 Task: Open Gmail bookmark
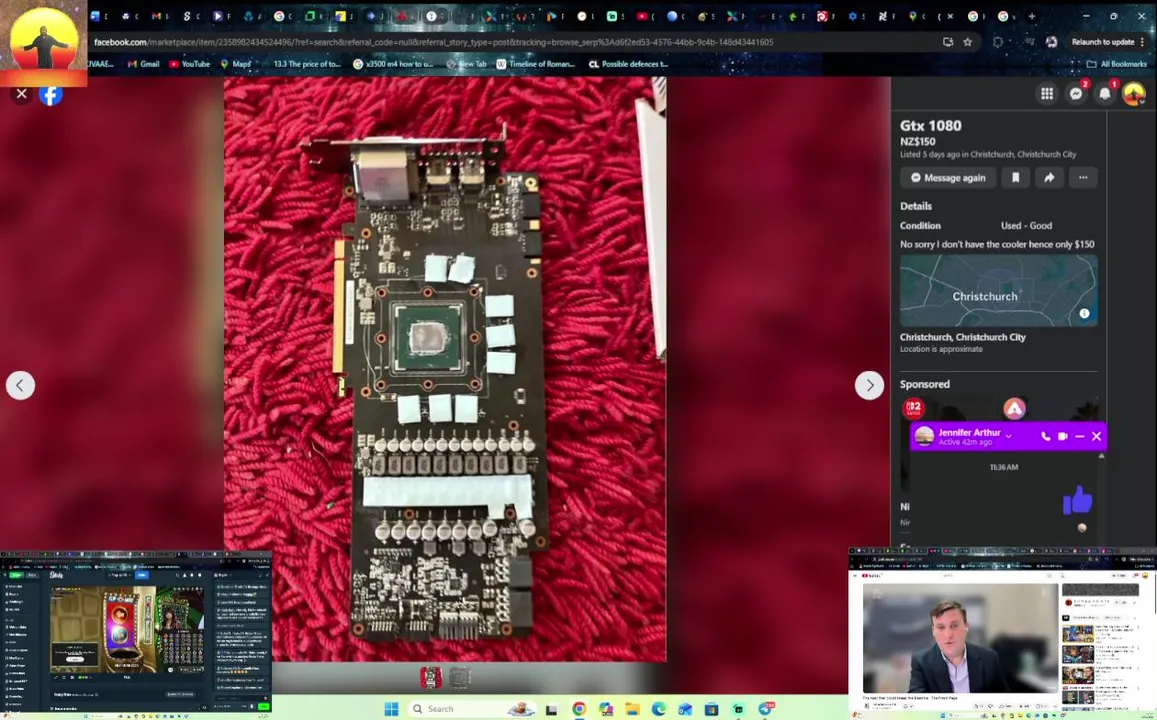[143, 64]
